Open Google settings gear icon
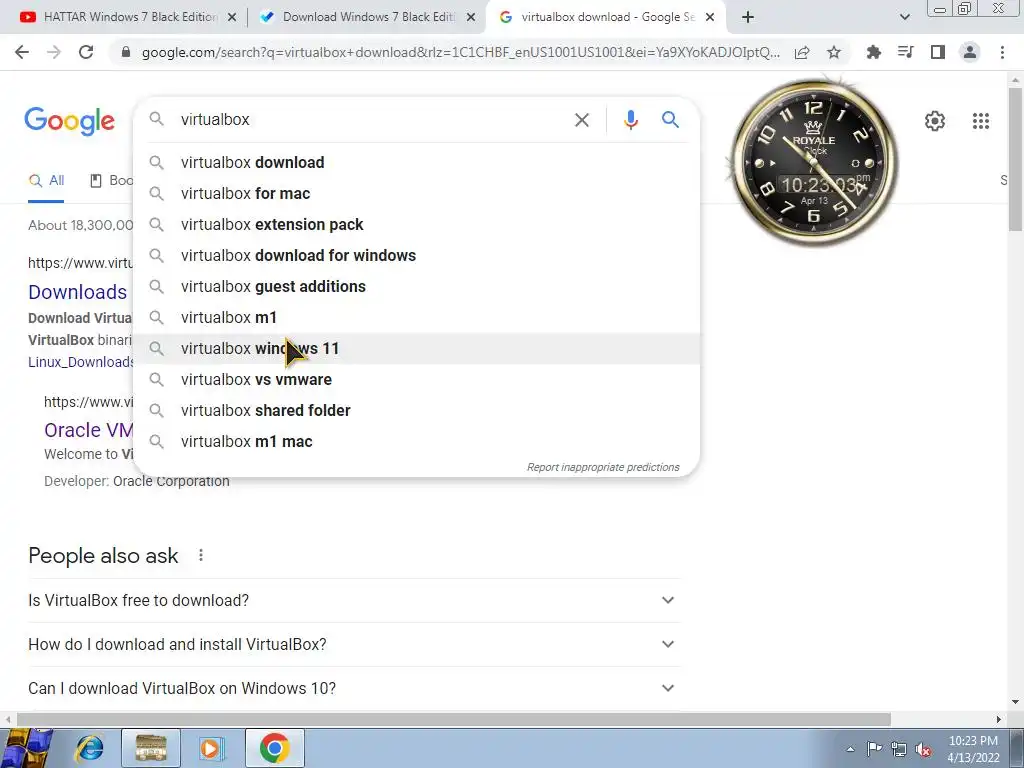The image size is (1024, 768). 935,121
